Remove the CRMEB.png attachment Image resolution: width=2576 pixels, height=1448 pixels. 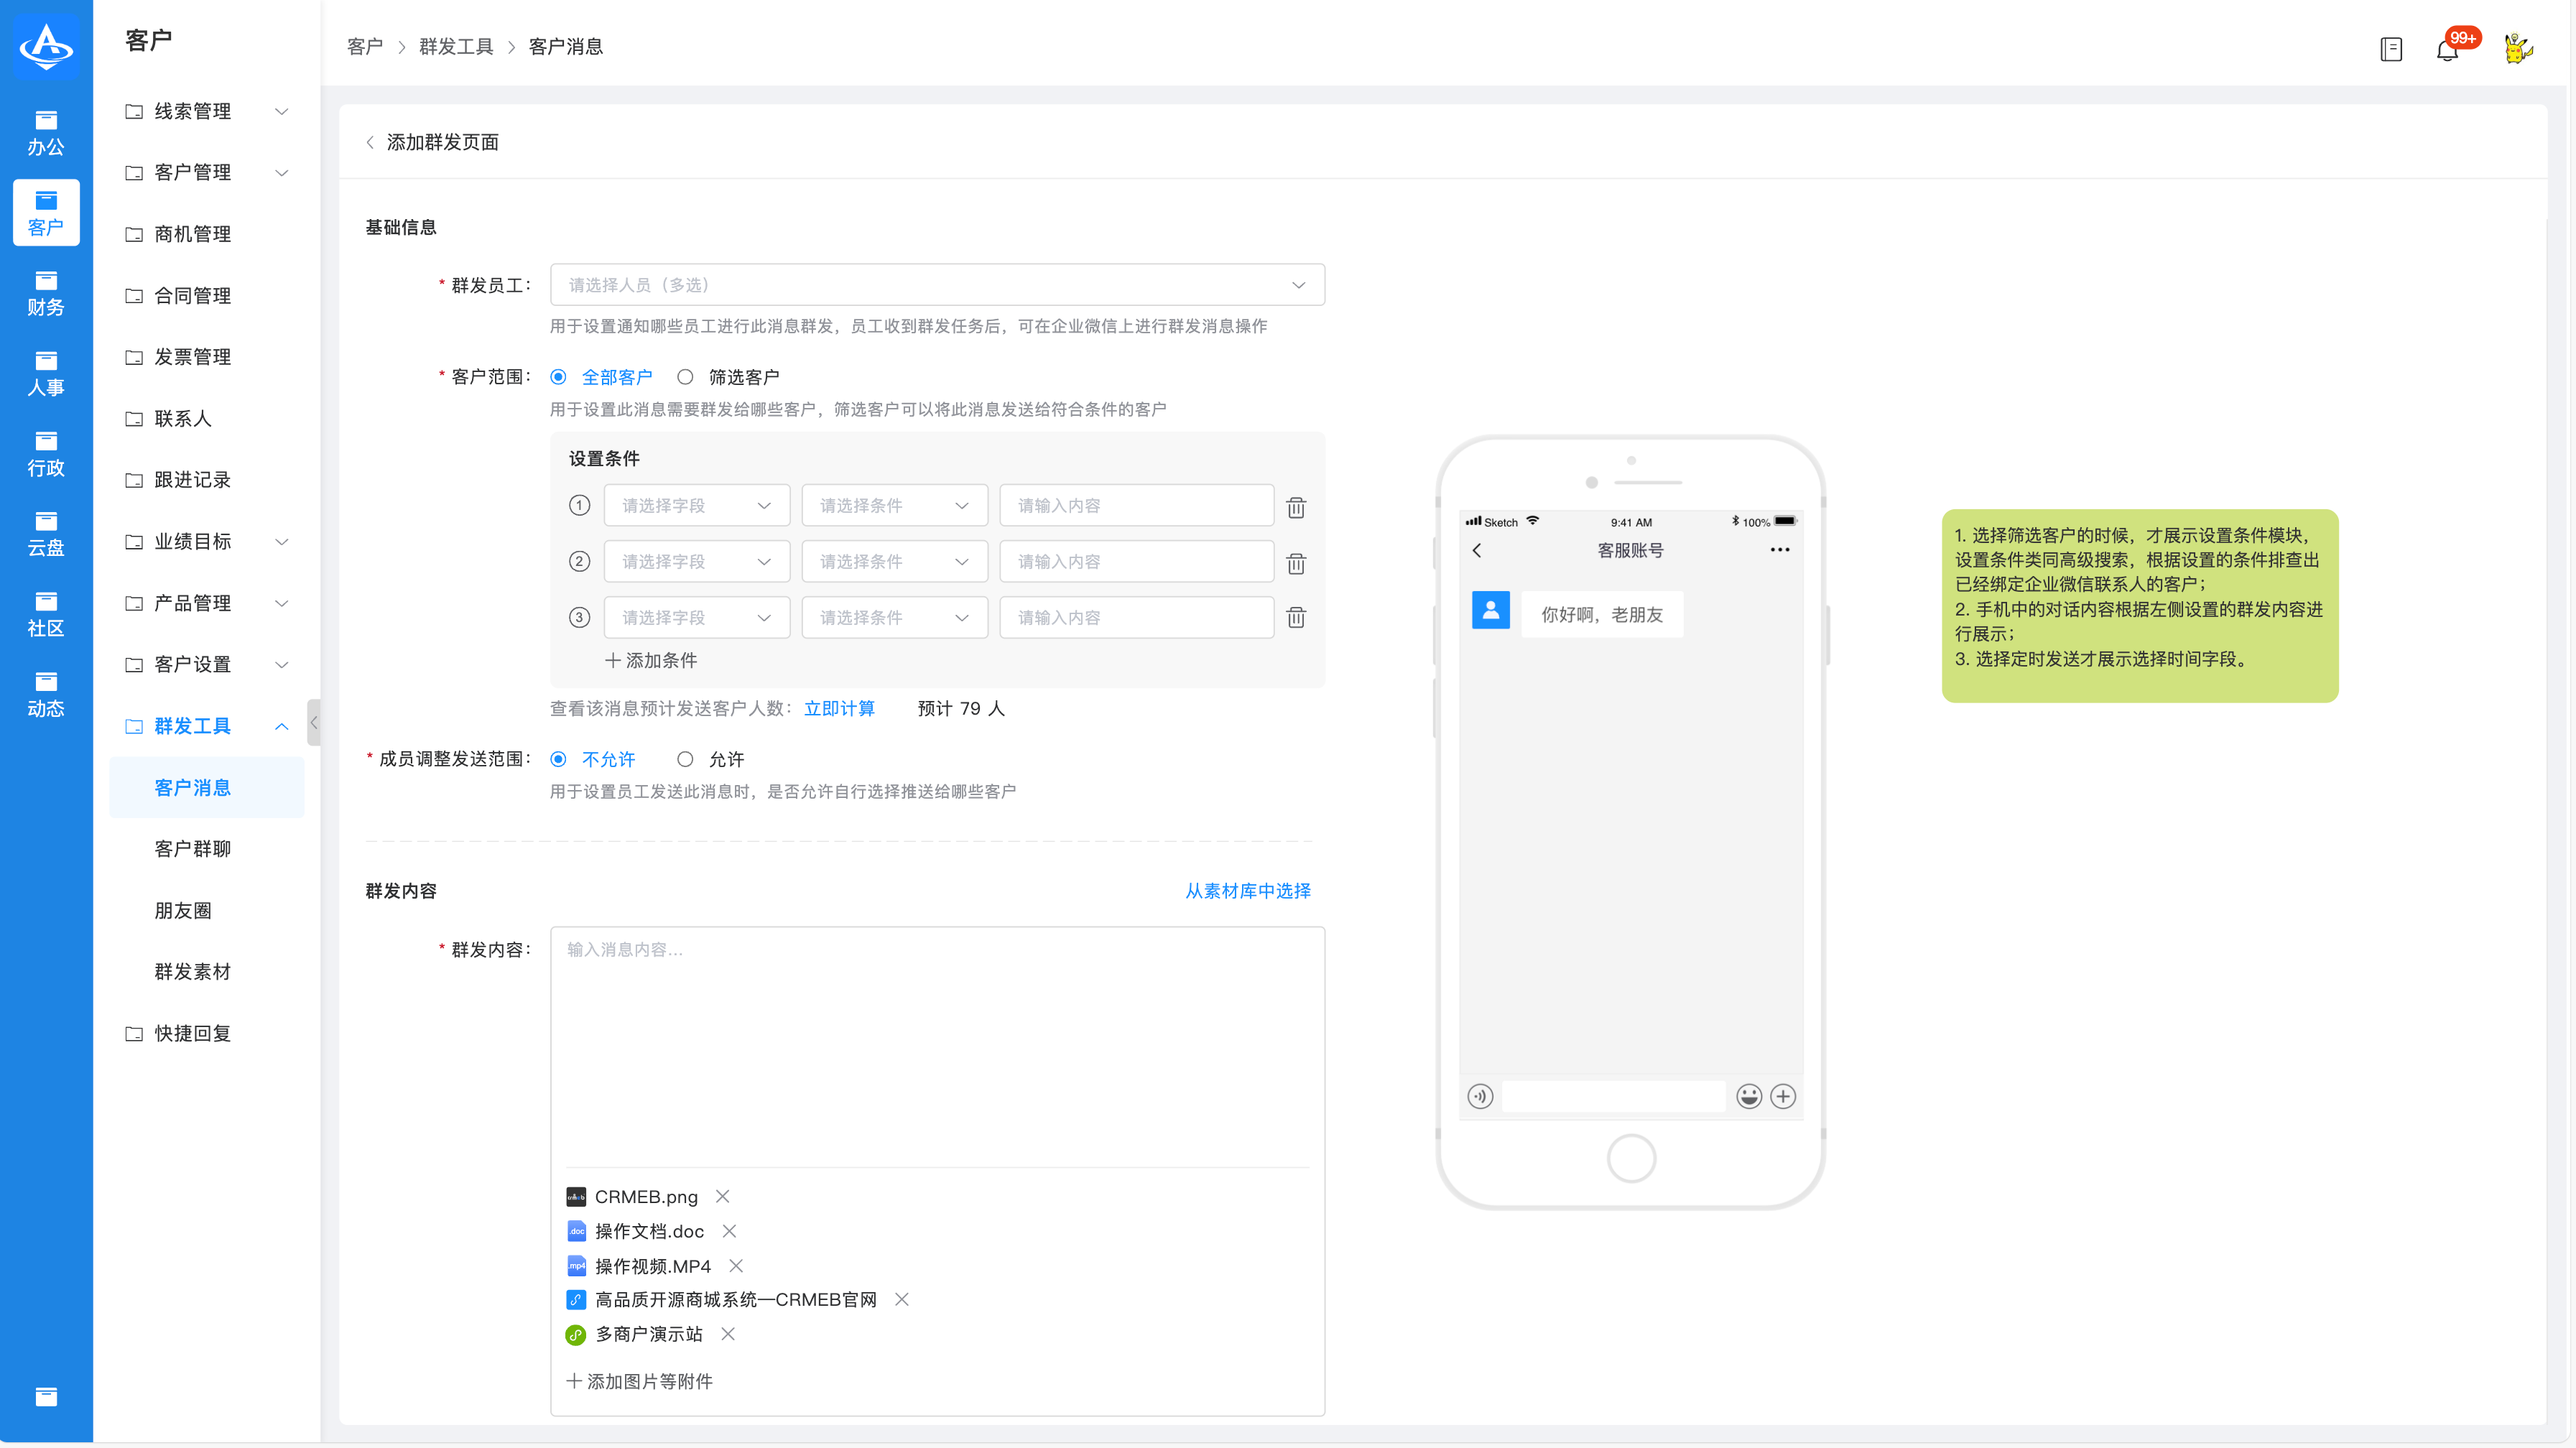(722, 1196)
